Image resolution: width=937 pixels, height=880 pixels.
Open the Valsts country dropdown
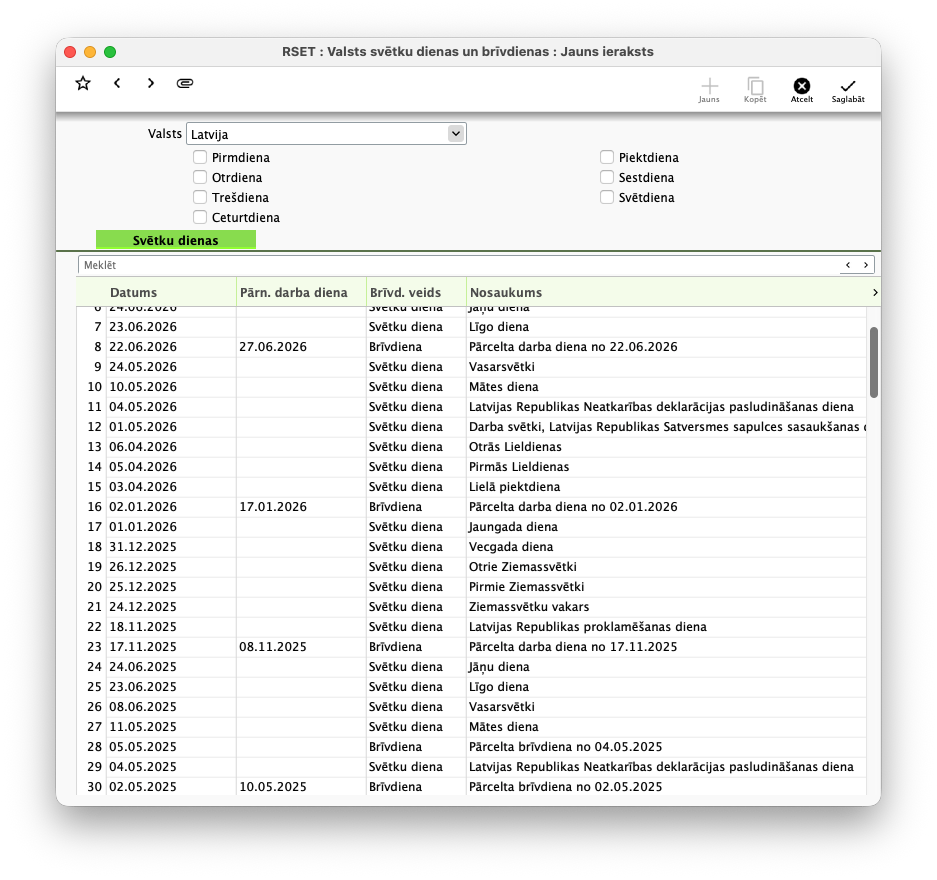point(326,134)
